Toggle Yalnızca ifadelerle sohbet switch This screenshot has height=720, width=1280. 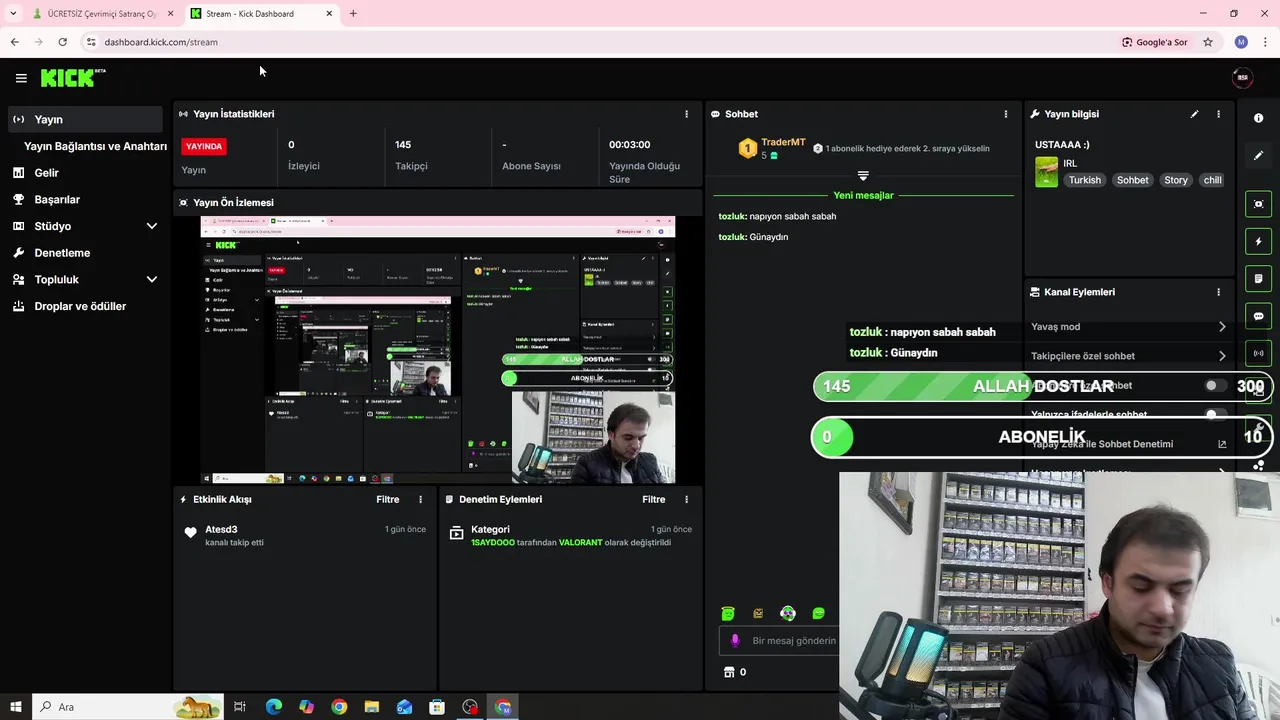click(x=1215, y=414)
